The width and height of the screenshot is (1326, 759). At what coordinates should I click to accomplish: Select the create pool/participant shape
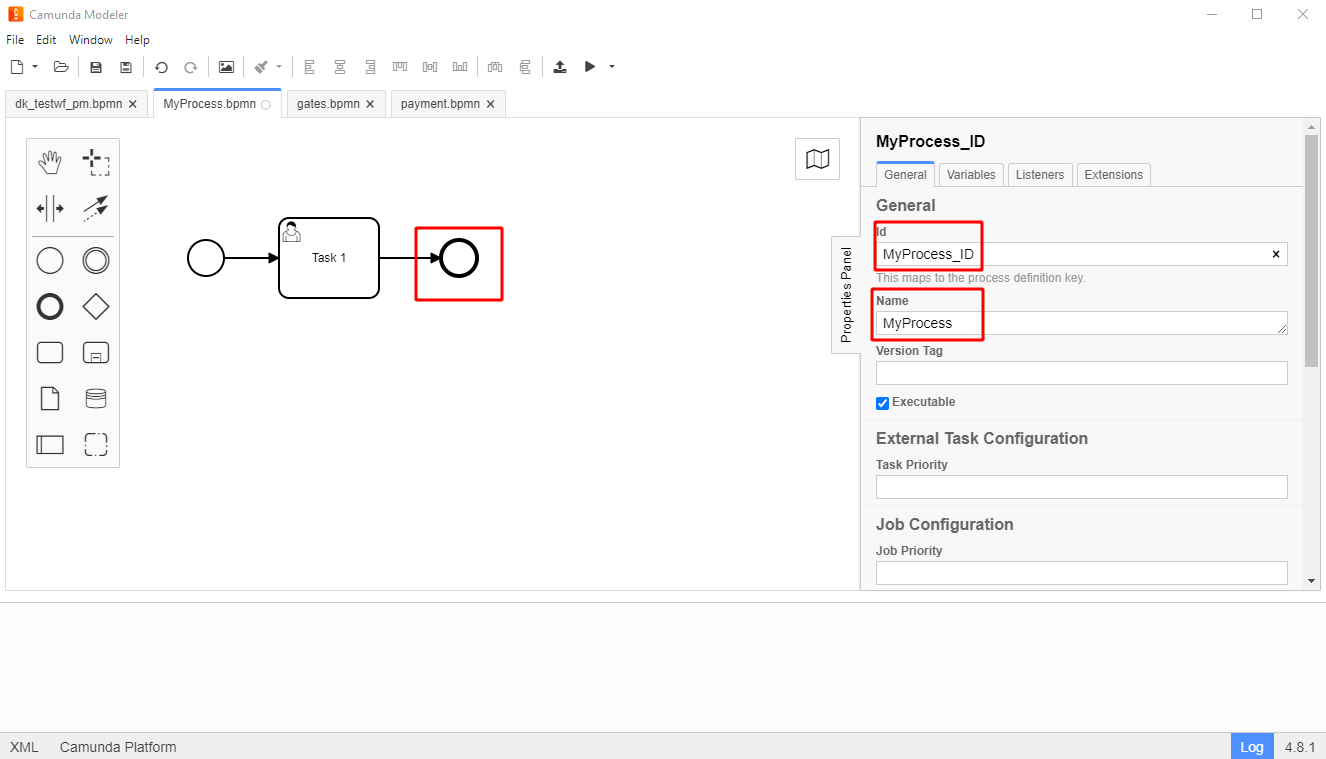pos(50,444)
